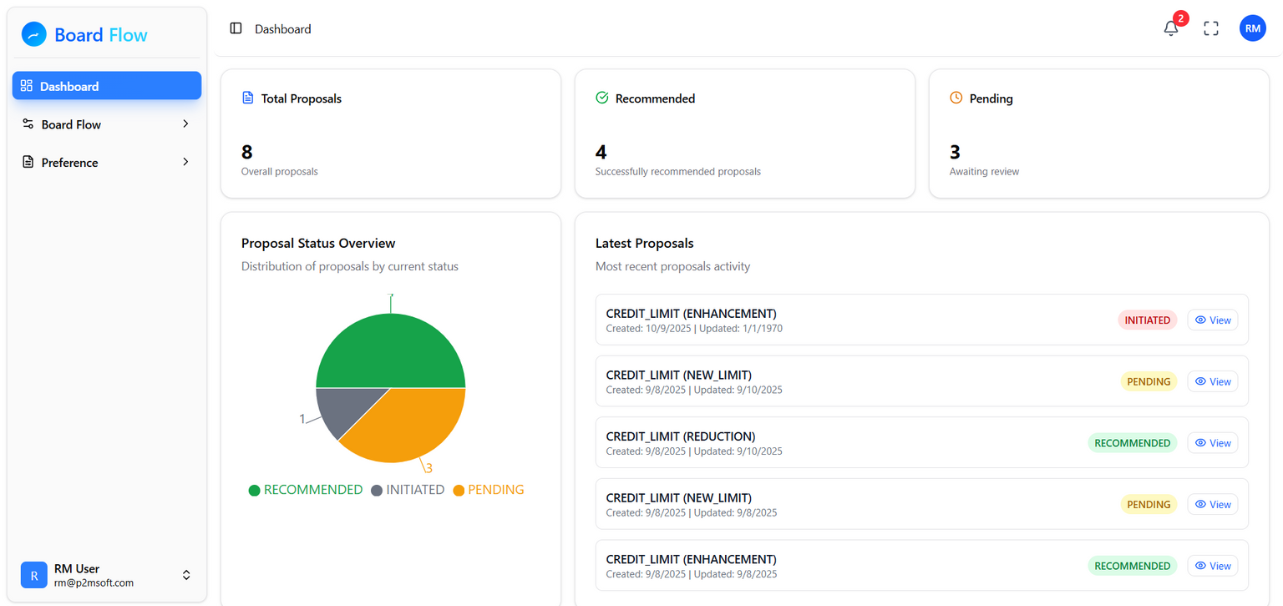This screenshot has width=1283, height=606.
Task: Toggle fullscreen mode icon
Action: click(x=1211, y=29)
